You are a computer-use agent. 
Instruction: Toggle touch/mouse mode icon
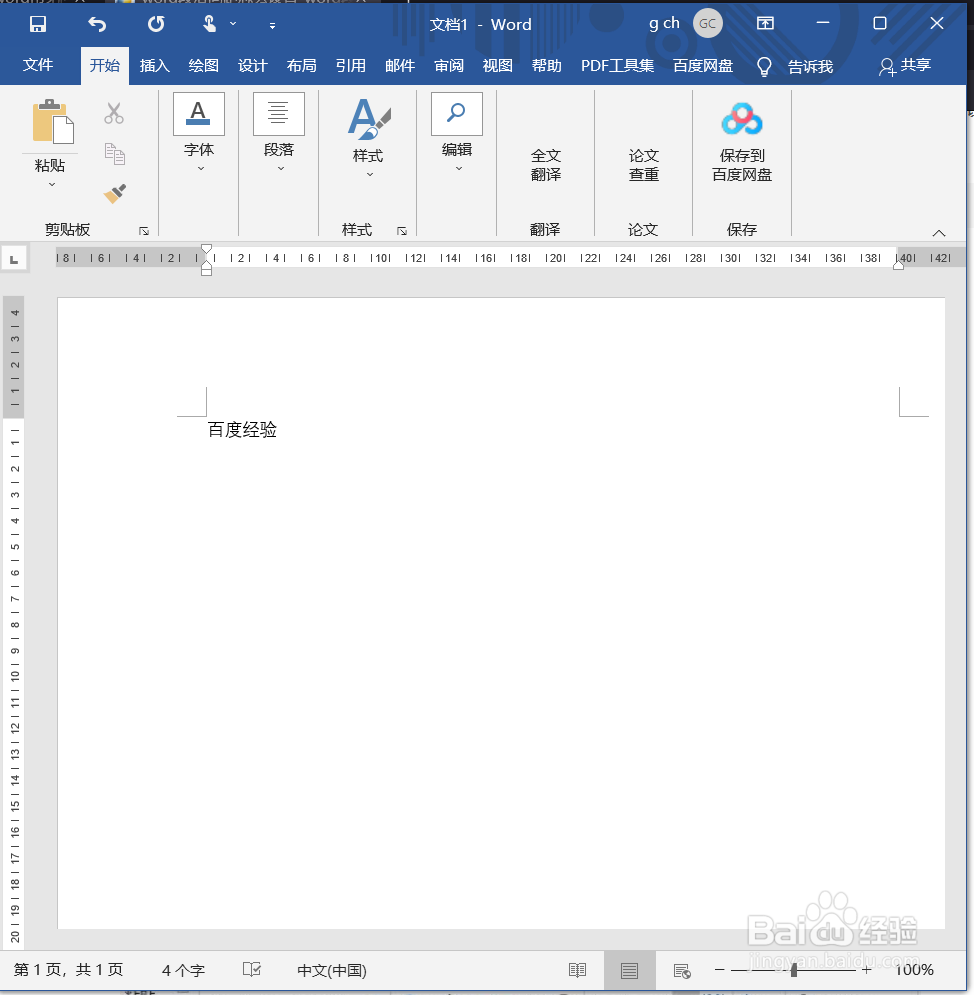tap(209, 24)
